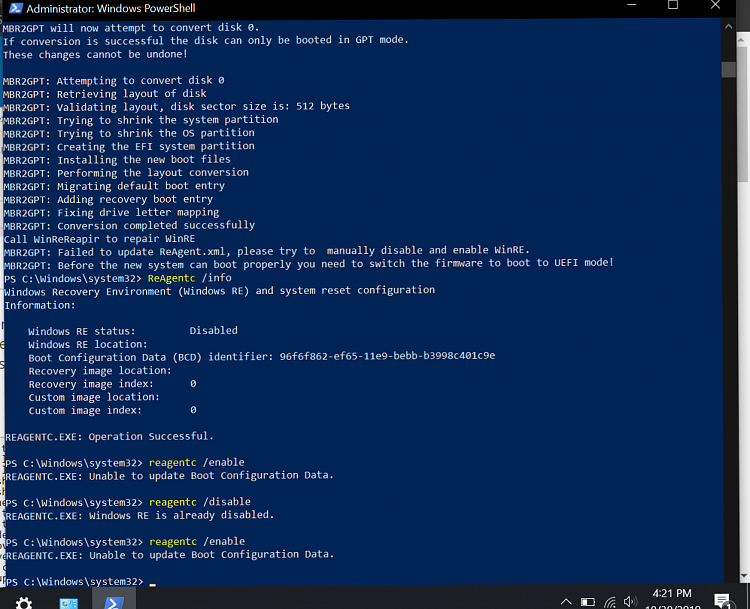Screen dimensions: 750x609
Task: Open the Action Center notification icon
Action: (722, 601)
